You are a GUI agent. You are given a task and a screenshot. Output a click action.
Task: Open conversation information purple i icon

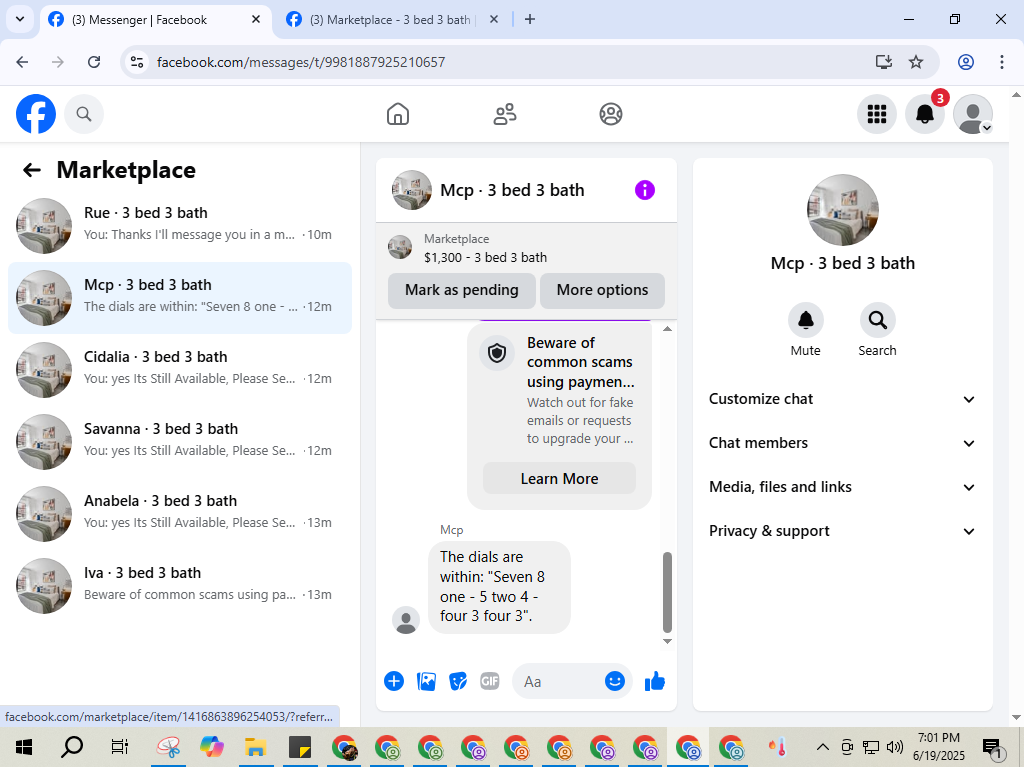coord(645,190)
